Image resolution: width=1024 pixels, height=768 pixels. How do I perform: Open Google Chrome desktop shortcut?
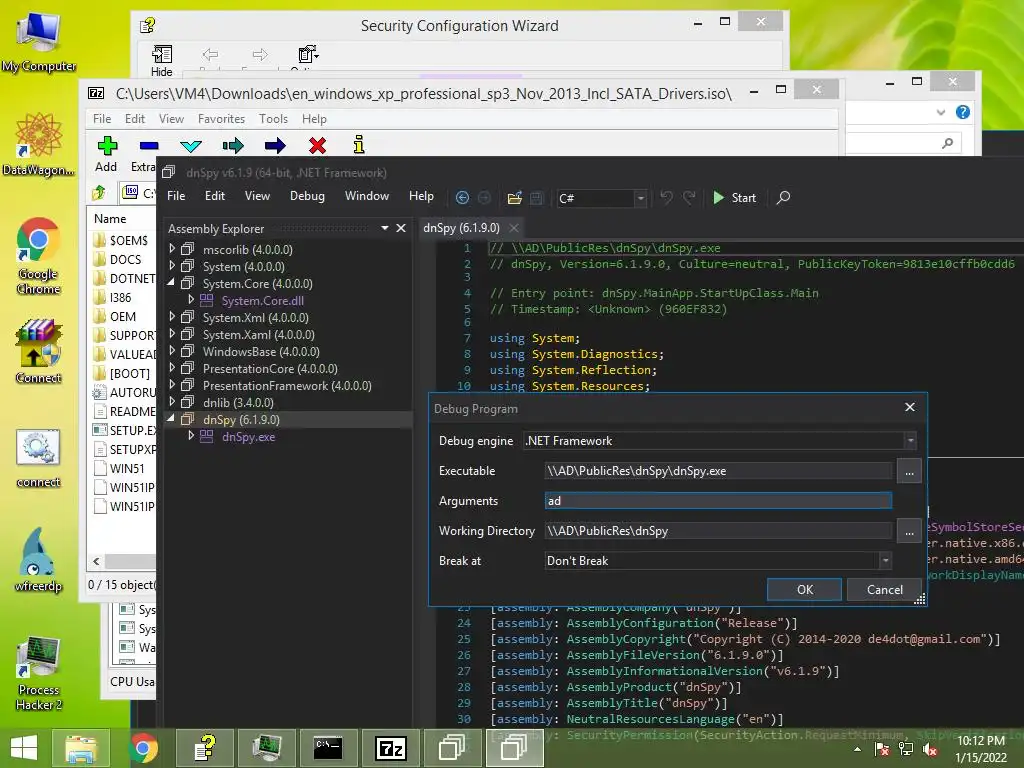[x=39, y=256]
